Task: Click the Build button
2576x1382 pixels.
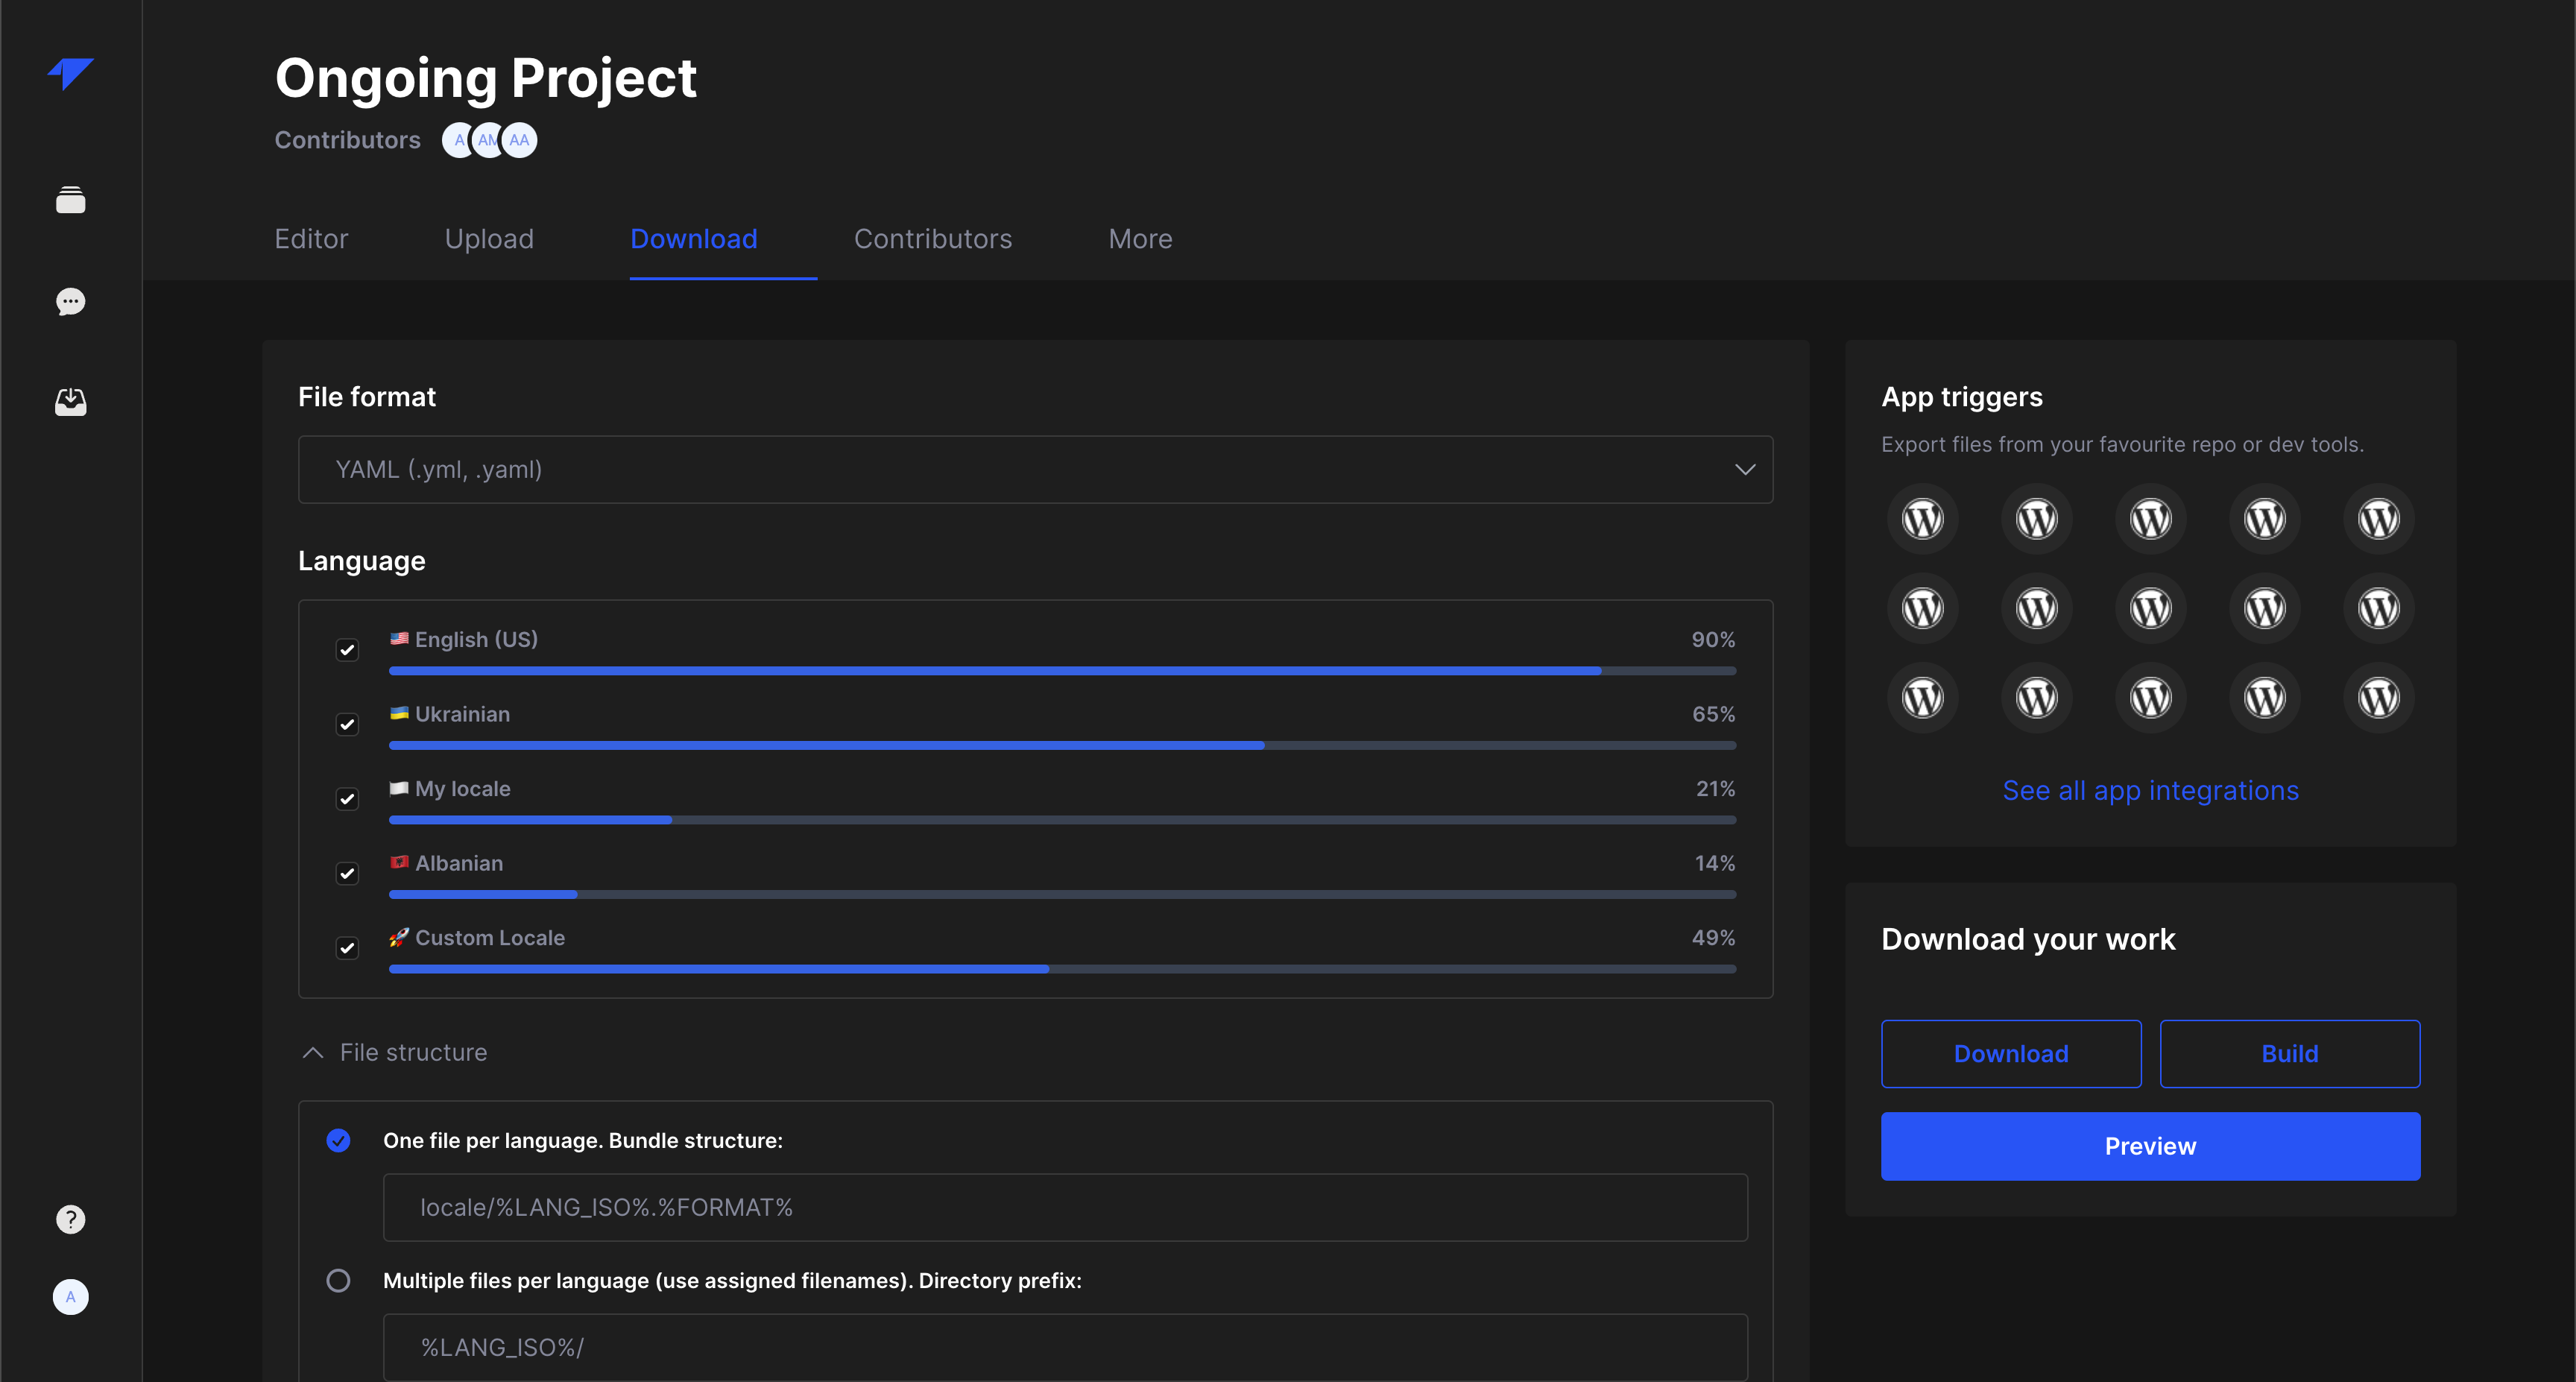Action: [2290, 1053]
